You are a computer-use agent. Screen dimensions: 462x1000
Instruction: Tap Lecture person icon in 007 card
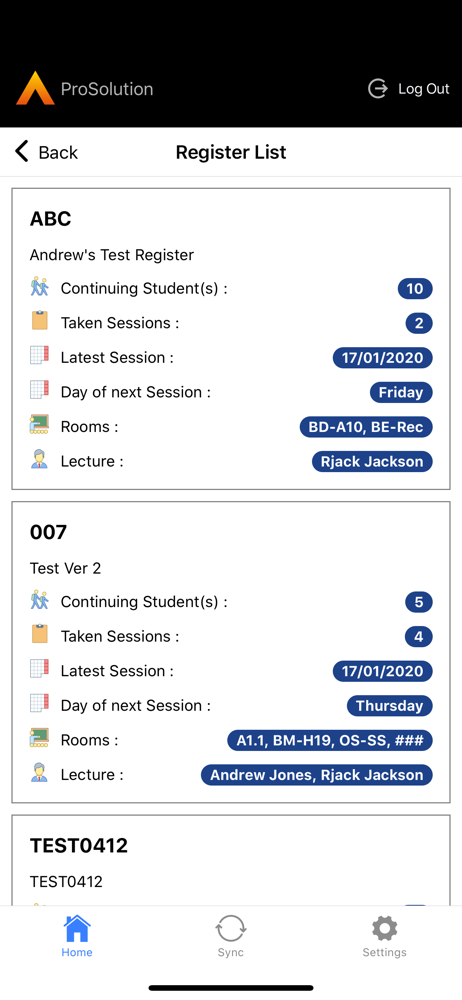pyautogui.click(x=40, y=772)
